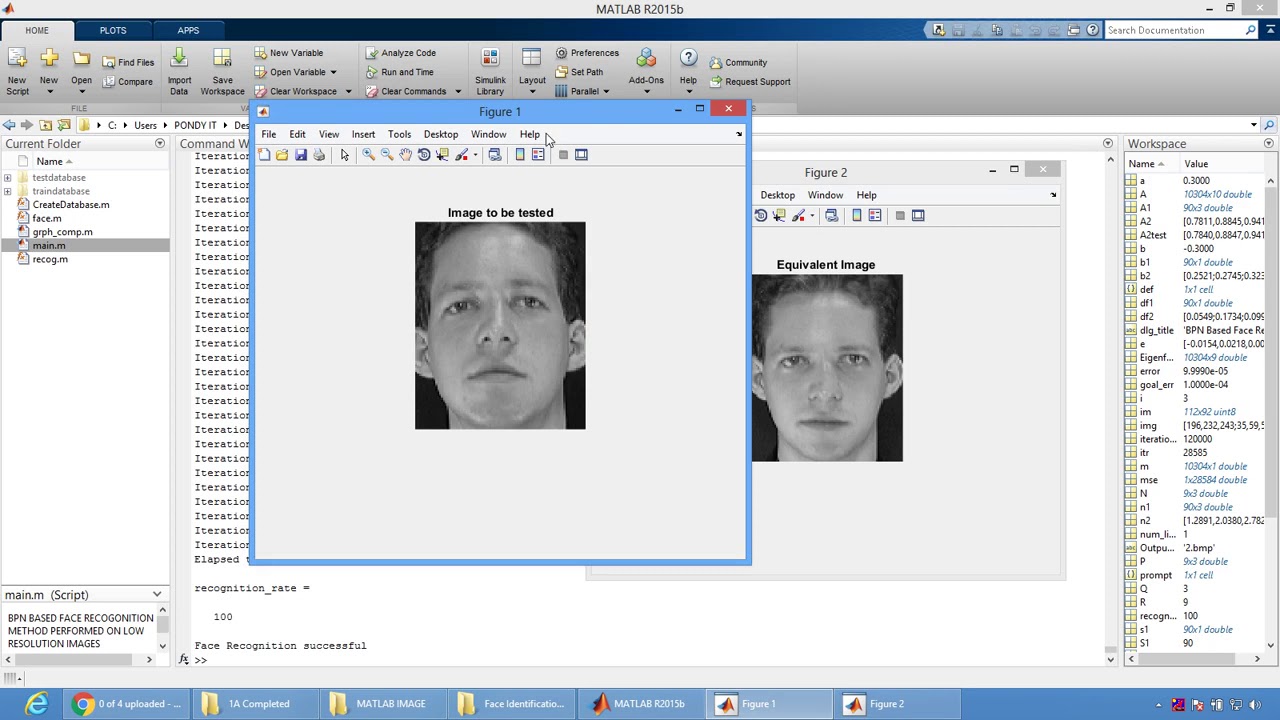The height and width of the screenshot is (720, 1280).
Task: Click MATLAB IMAGE folder in taskbar
Action: click(x=378, y=704)
